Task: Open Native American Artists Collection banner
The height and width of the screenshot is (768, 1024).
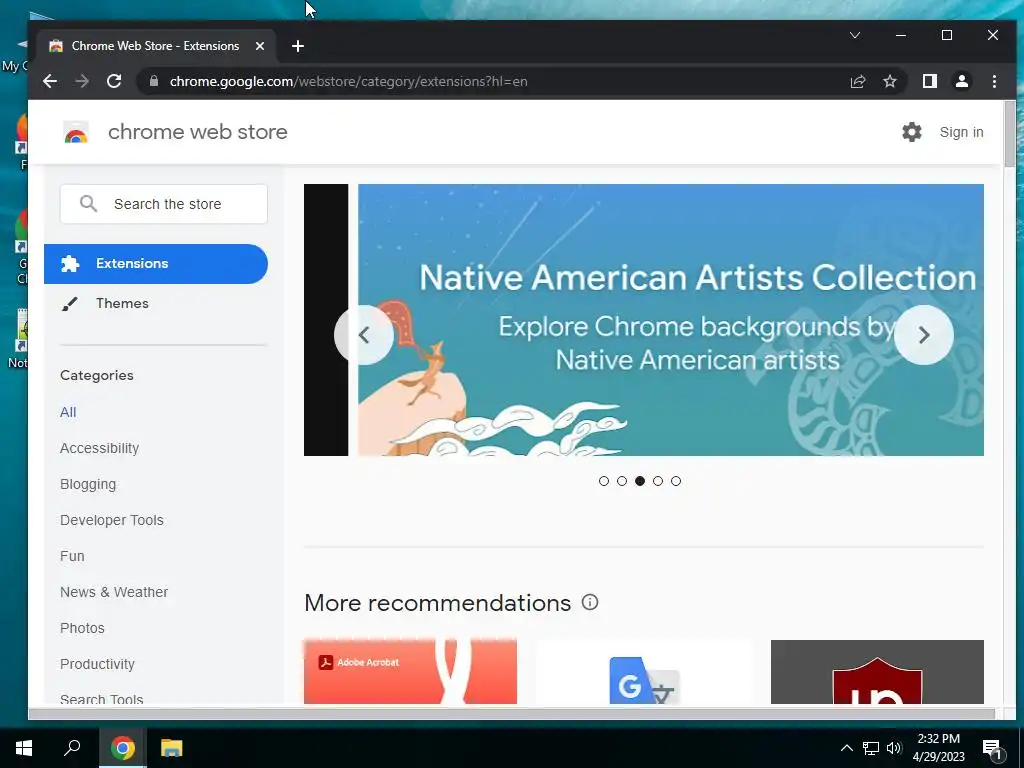Action: [671, 320]
